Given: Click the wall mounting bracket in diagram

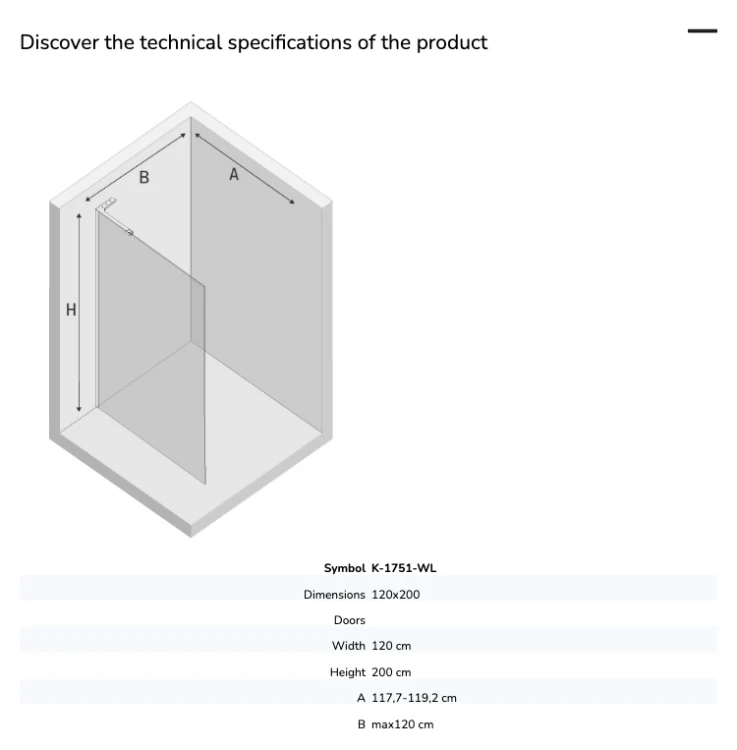Looking at the screenshot, I should click(x=107, y=204).
